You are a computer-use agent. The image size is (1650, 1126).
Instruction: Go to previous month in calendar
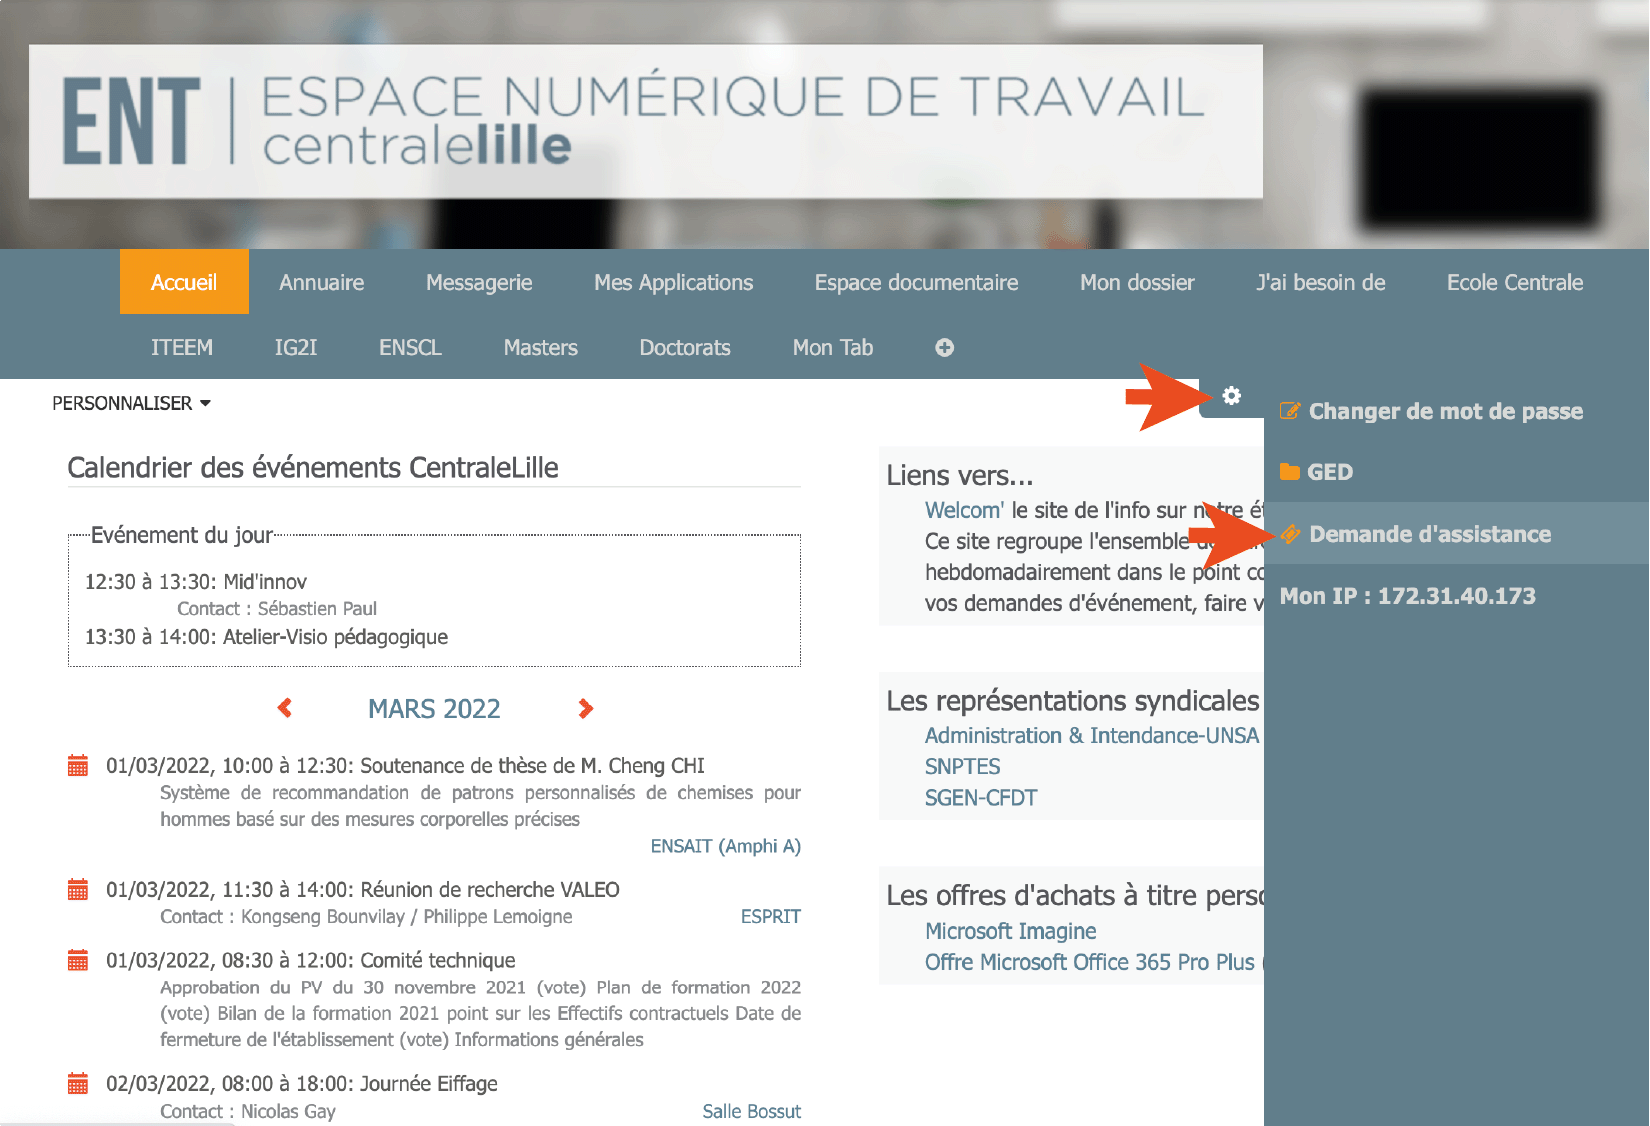[285, 708]
